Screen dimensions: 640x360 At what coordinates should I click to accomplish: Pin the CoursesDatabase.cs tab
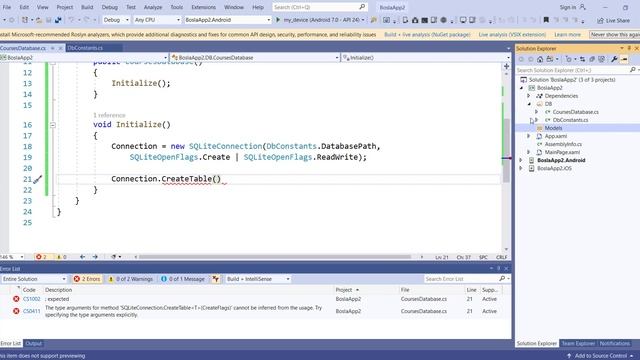tap(53, 48)
